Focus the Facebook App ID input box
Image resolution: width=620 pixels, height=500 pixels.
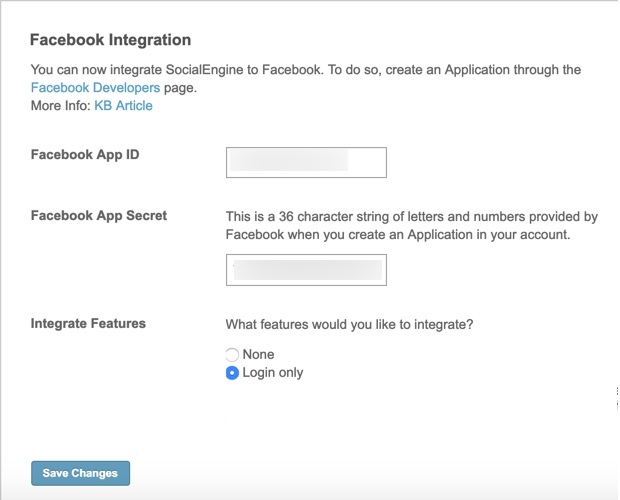[306, 162]
